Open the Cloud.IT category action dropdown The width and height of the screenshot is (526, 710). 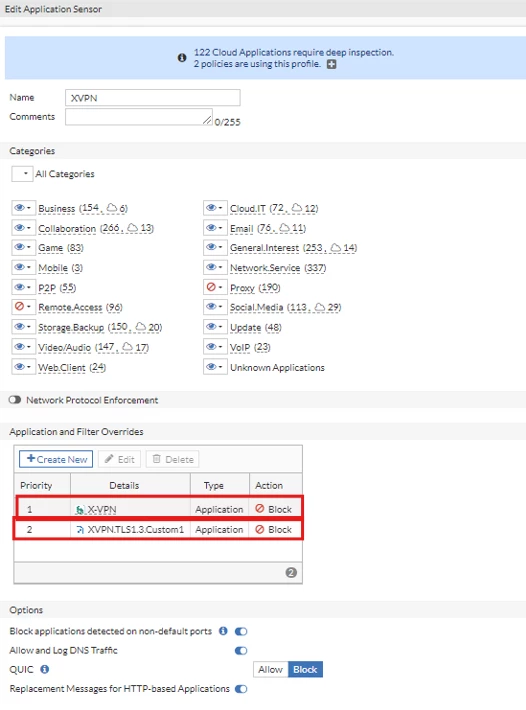tap(215, 208)
